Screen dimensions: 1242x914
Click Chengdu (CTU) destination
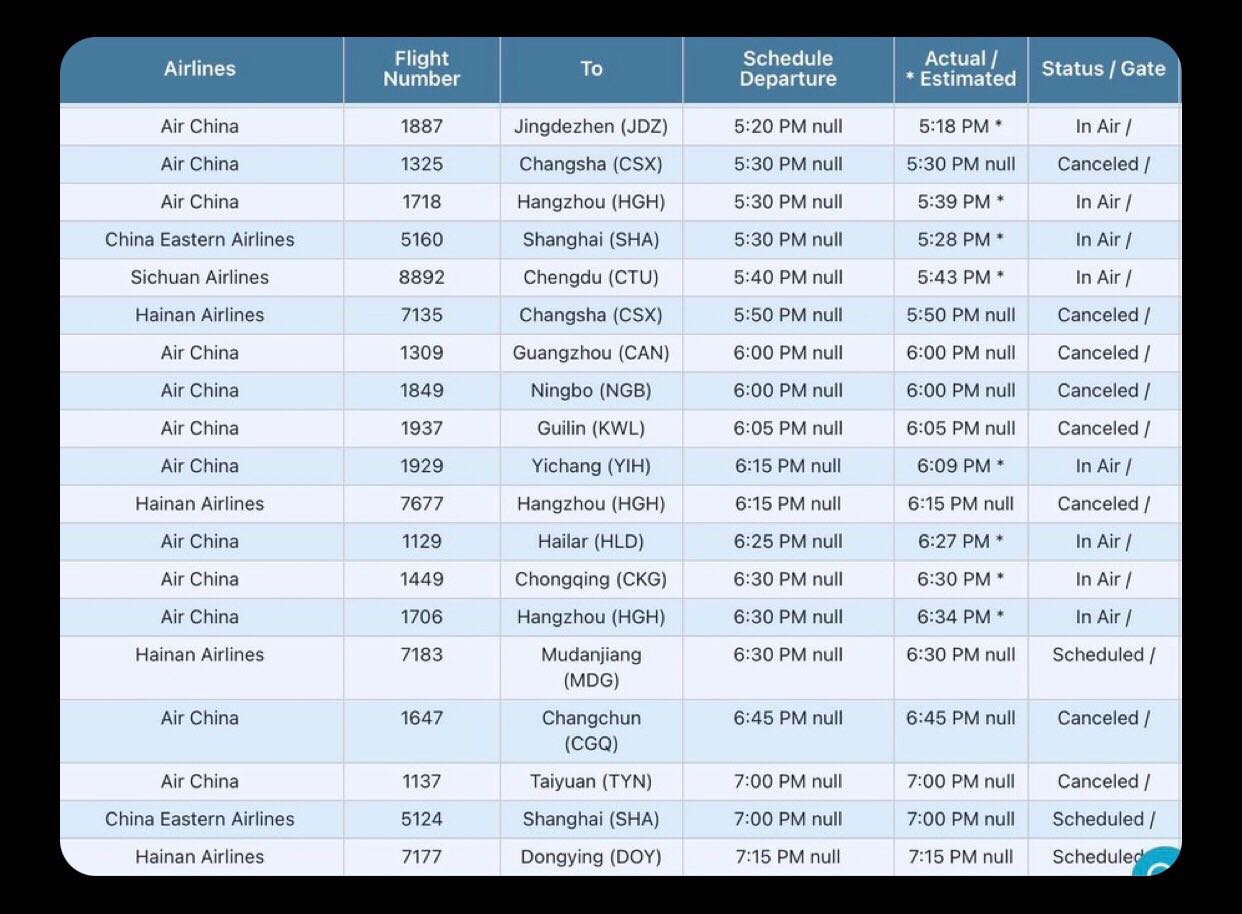(591, 277)
